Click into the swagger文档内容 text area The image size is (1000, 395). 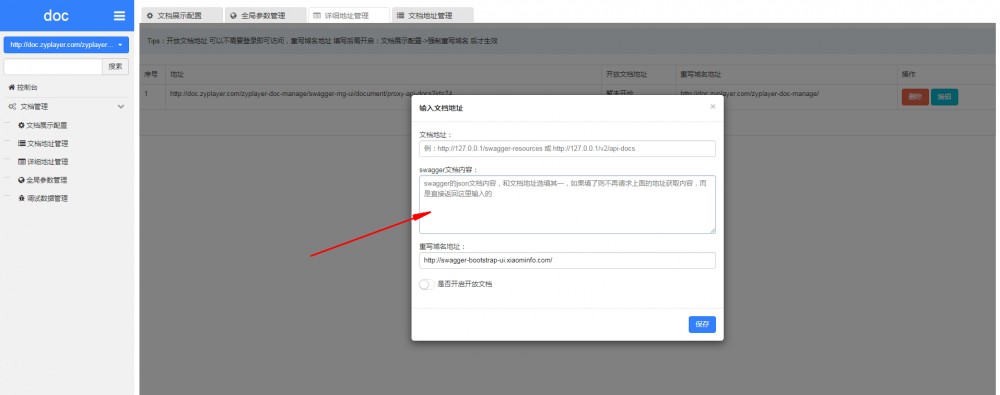(x=568, y=204)
